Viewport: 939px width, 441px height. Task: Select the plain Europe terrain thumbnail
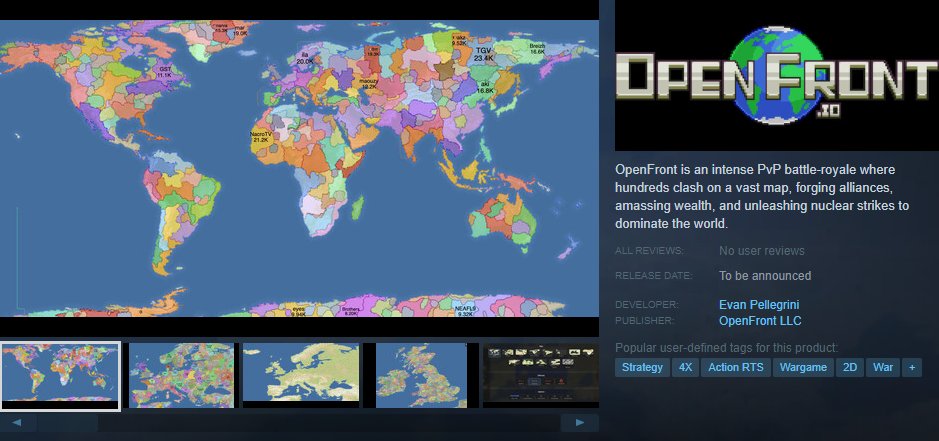[301, 376]
